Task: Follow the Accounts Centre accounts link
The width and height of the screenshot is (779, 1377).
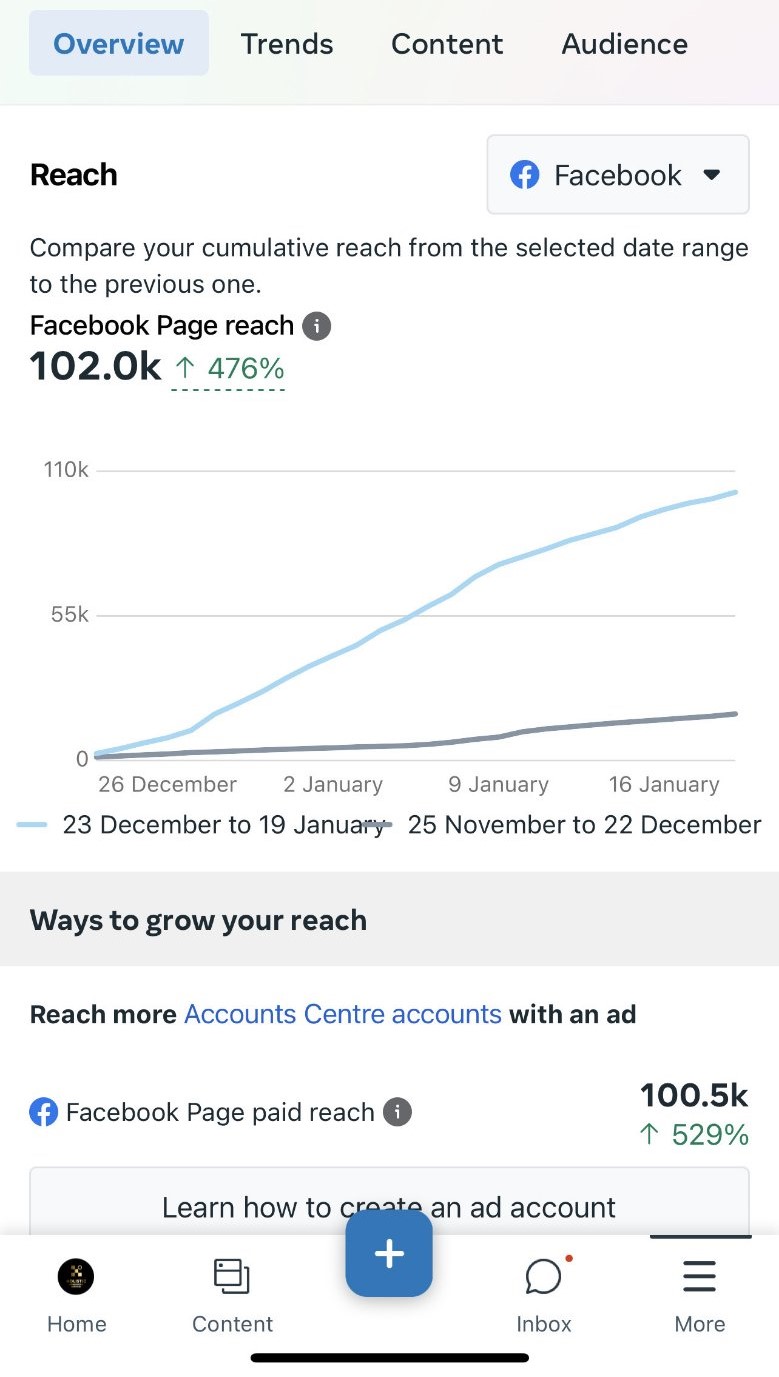Action: tap(343, 1014)
